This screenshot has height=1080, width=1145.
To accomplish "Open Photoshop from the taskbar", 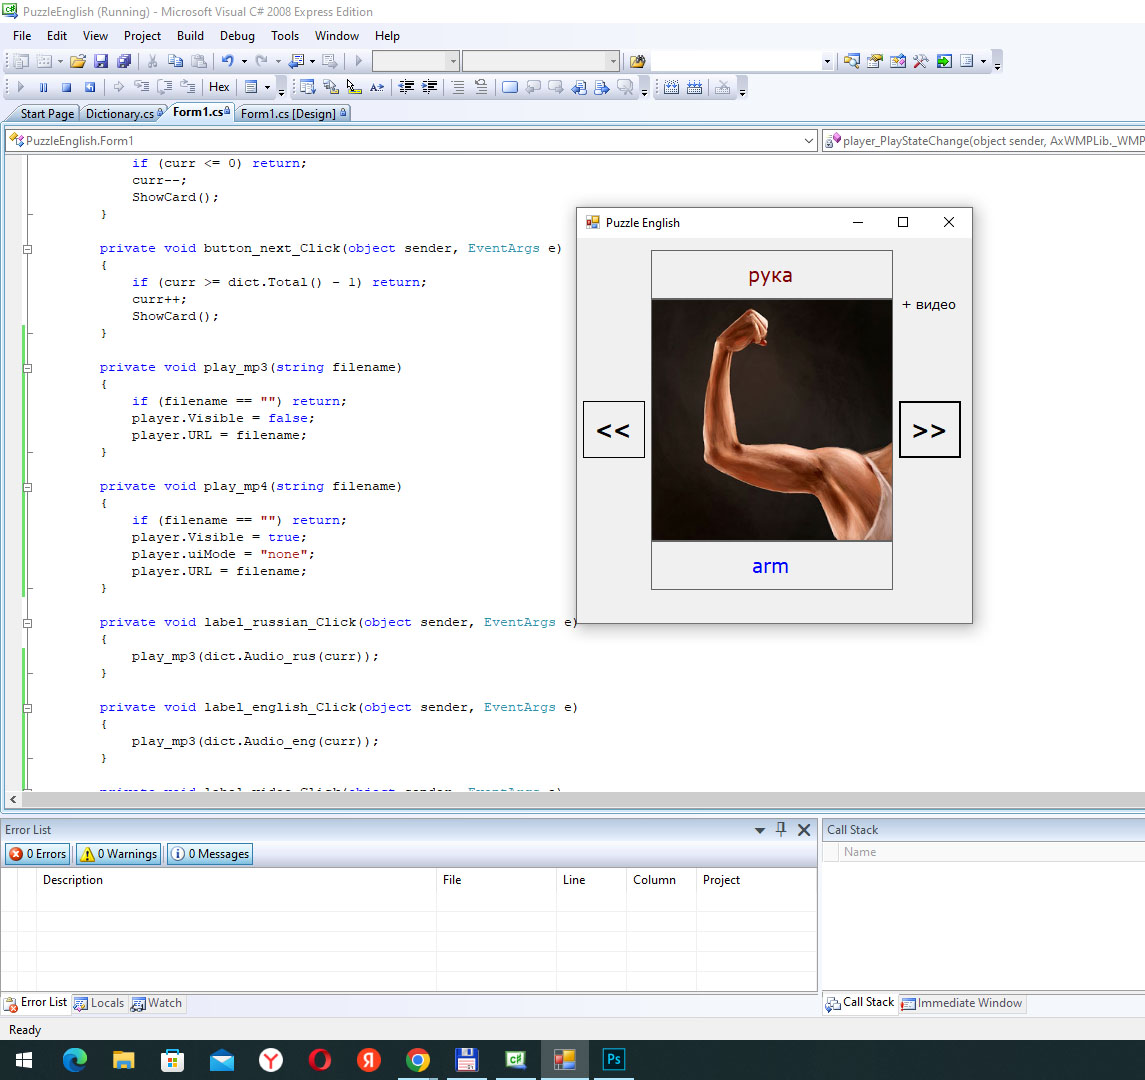I will tap(613, 1060).
